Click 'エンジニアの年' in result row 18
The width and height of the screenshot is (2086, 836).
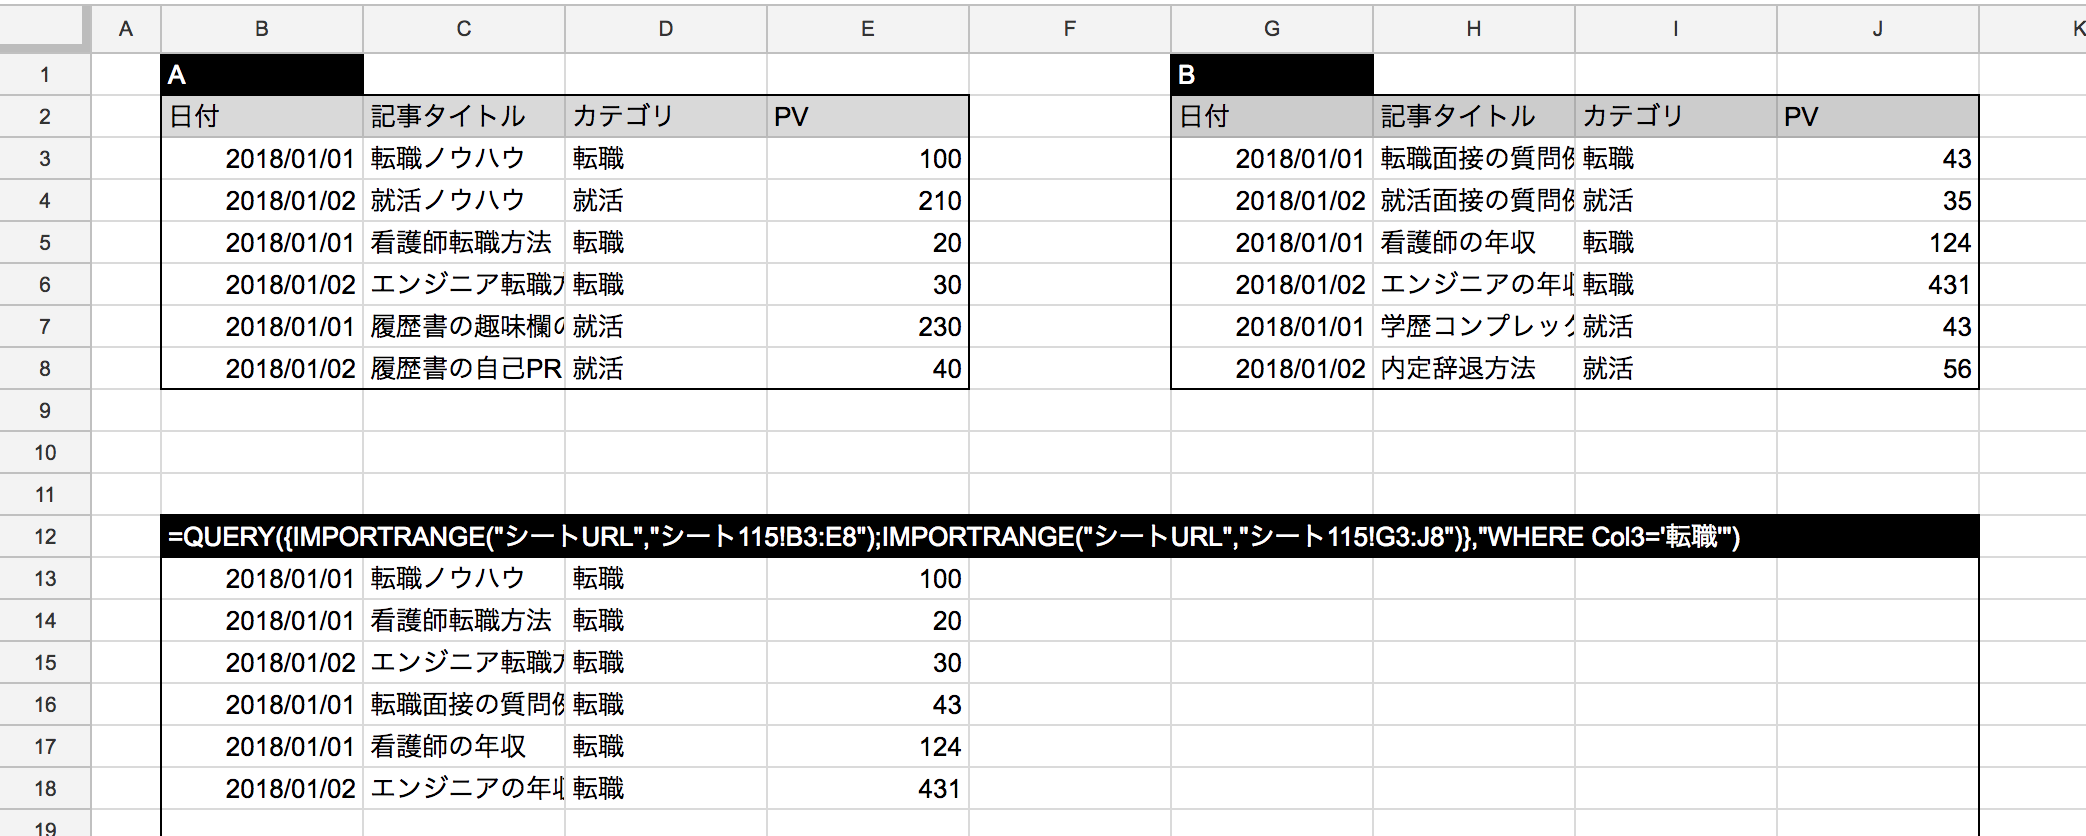464,789
